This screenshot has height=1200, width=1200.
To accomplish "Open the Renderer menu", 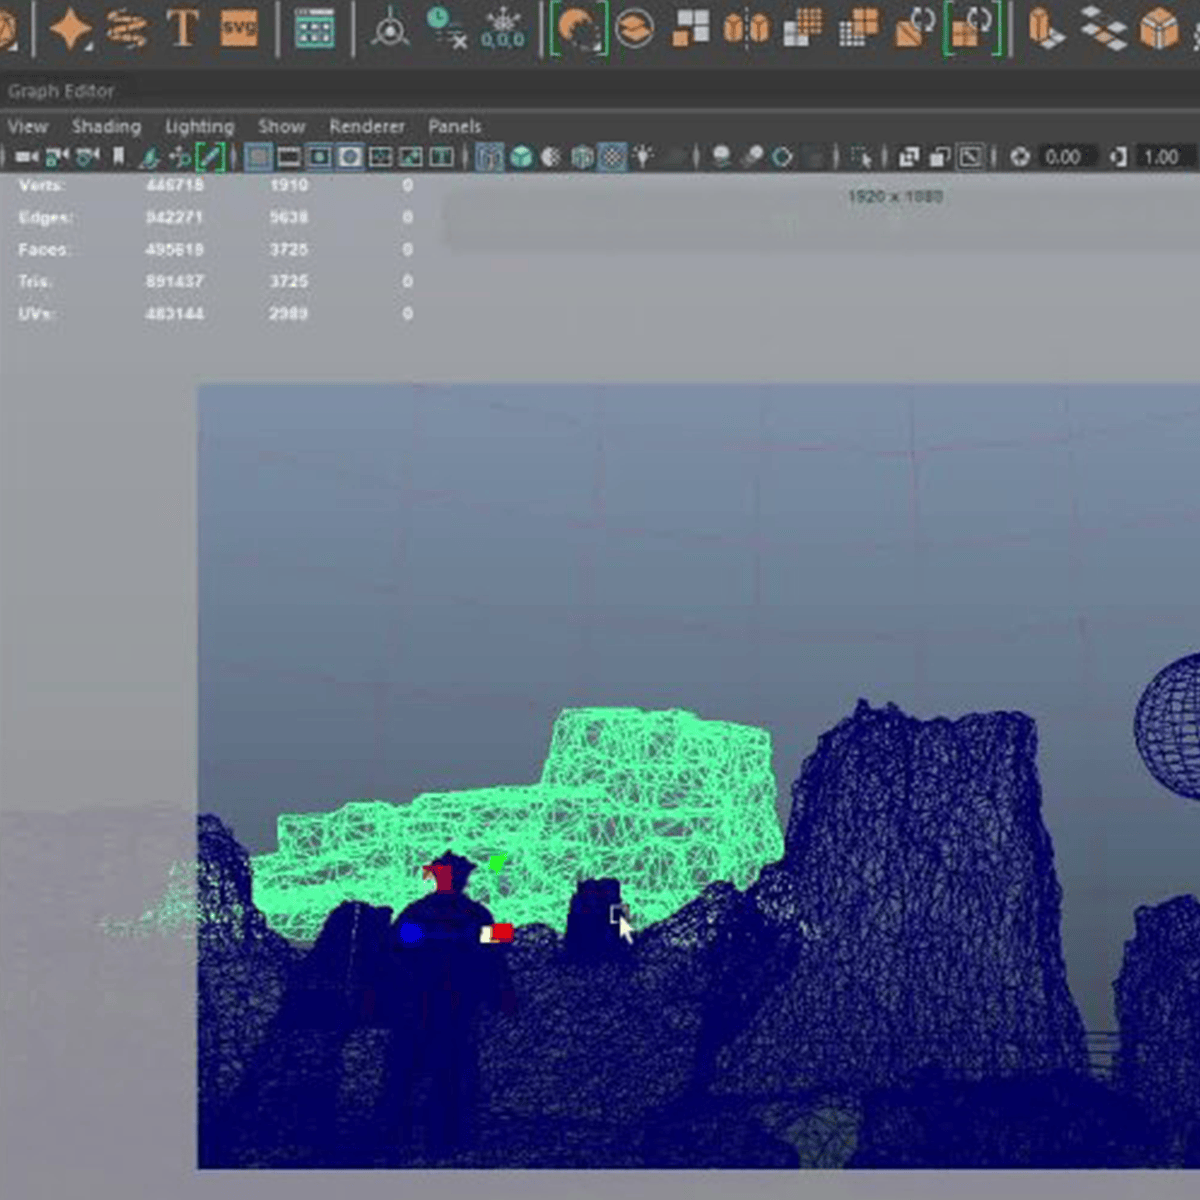I will point(367,126).
